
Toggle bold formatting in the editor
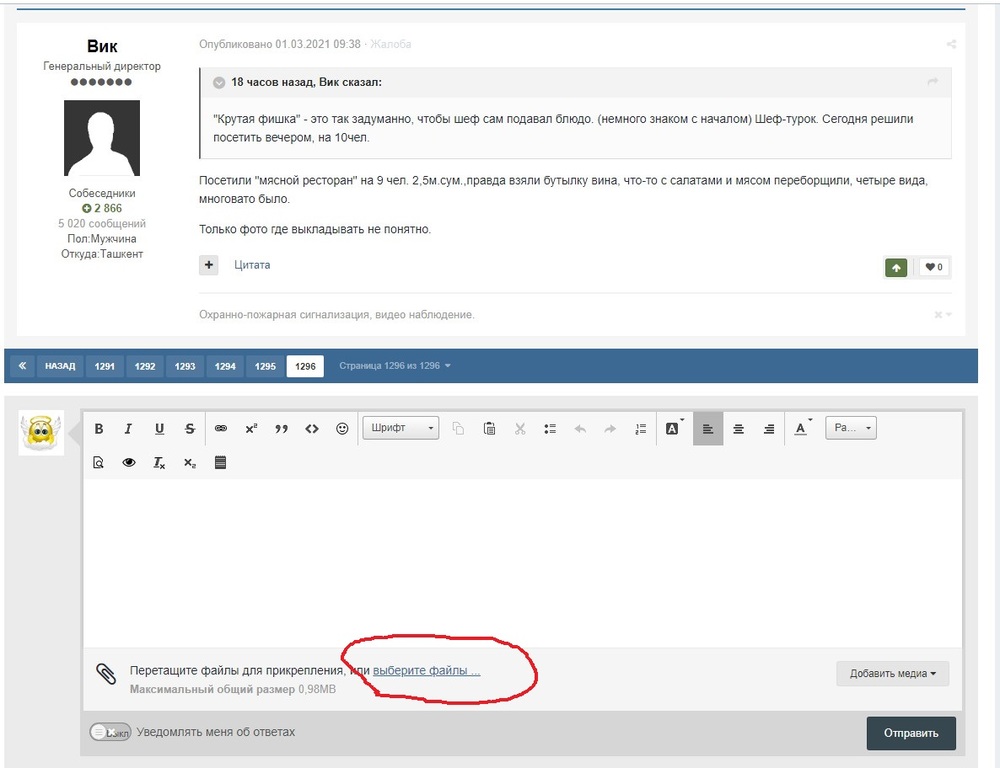point(99,429)
